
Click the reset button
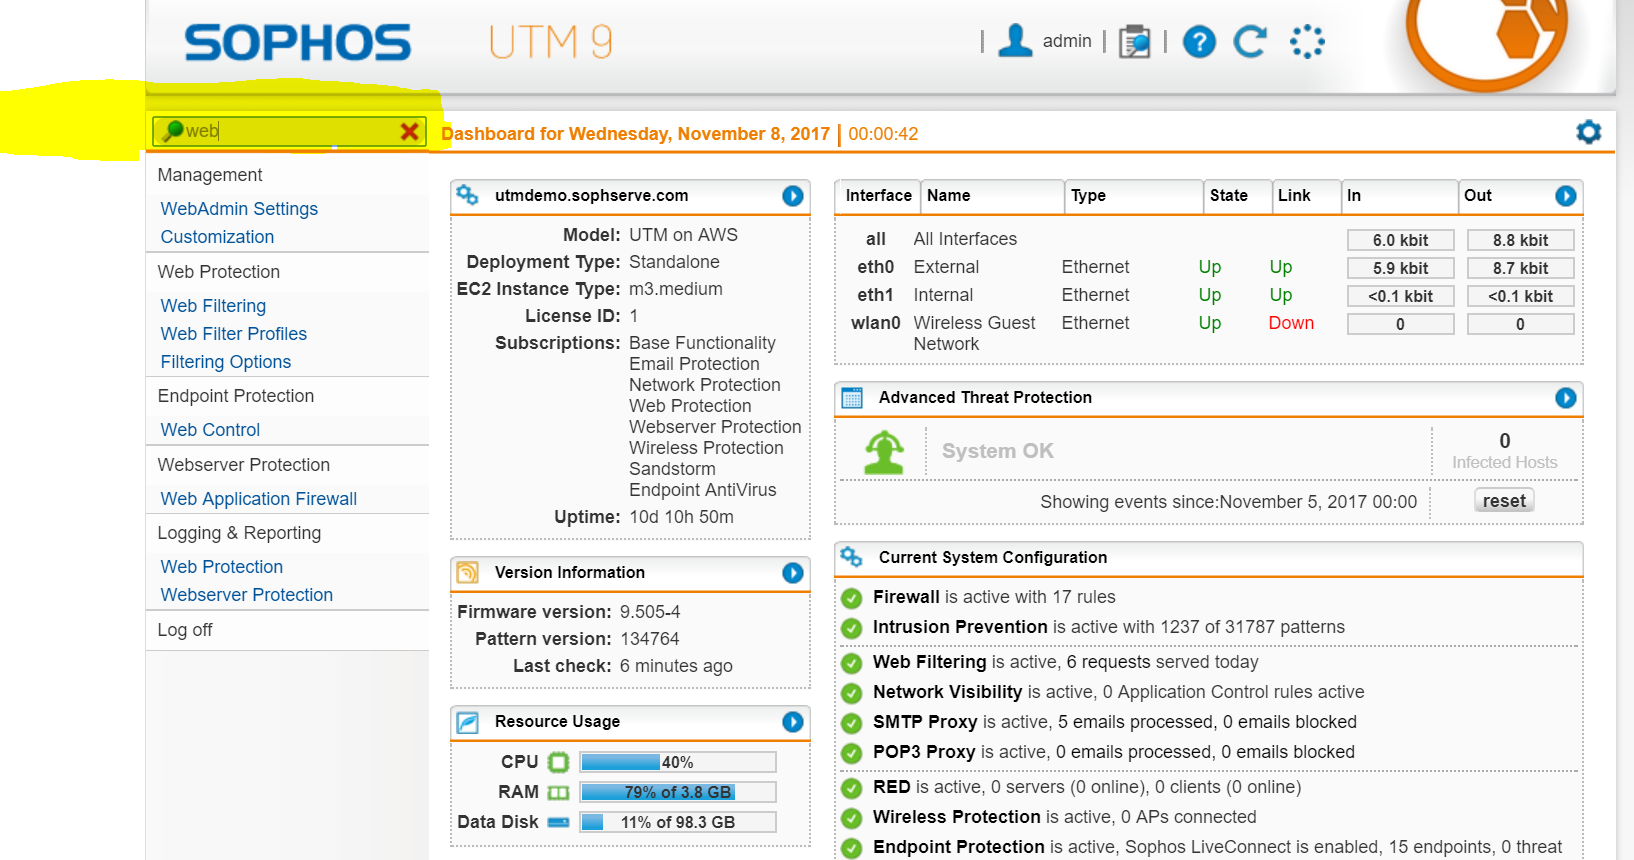coord(1504,501)
